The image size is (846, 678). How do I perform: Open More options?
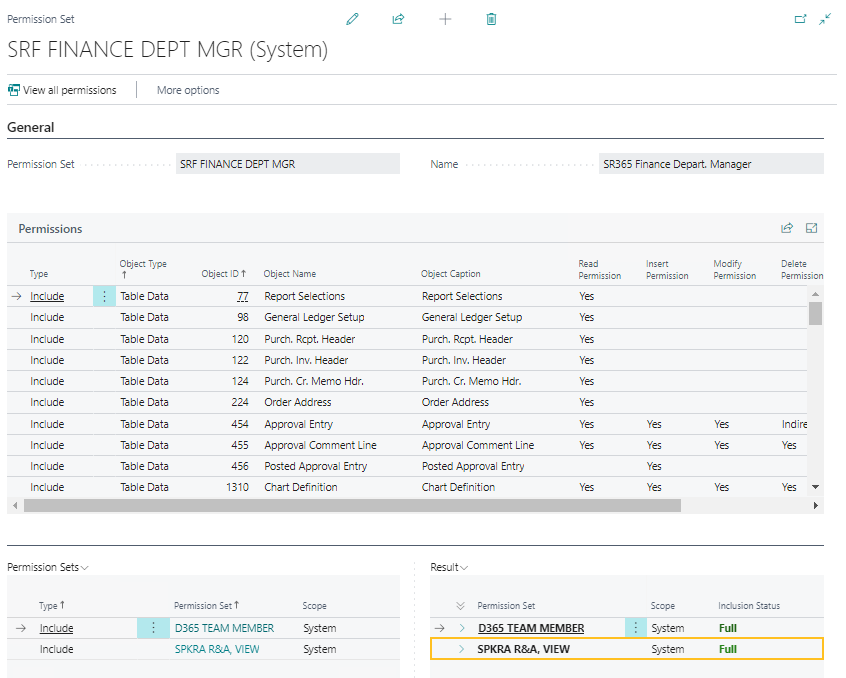tap(187, 89)
